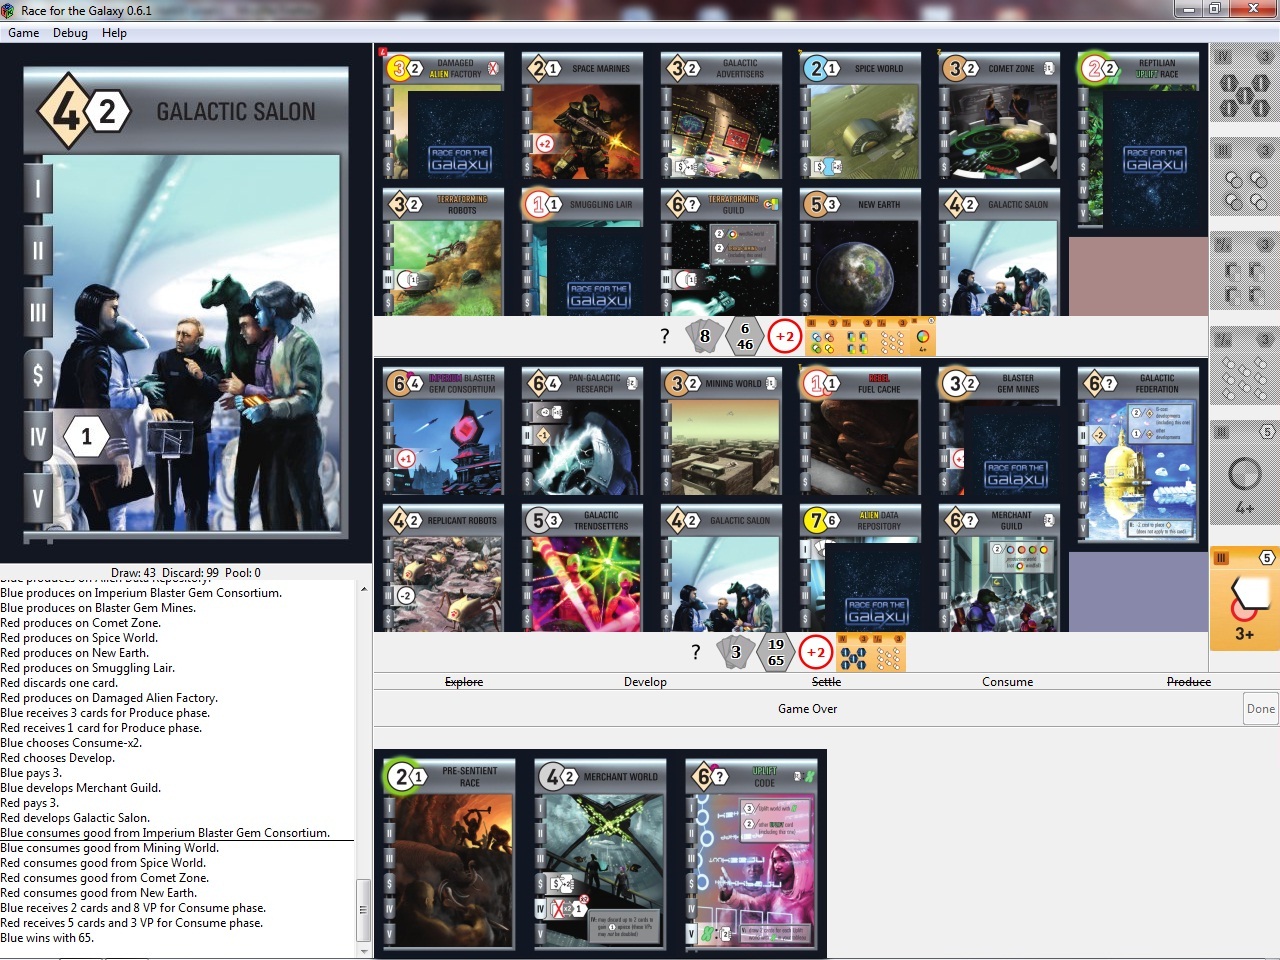Viewport: 1280px width, 960px height.
Task: Click Red player's hand card count icon
Action: [704, 336]
